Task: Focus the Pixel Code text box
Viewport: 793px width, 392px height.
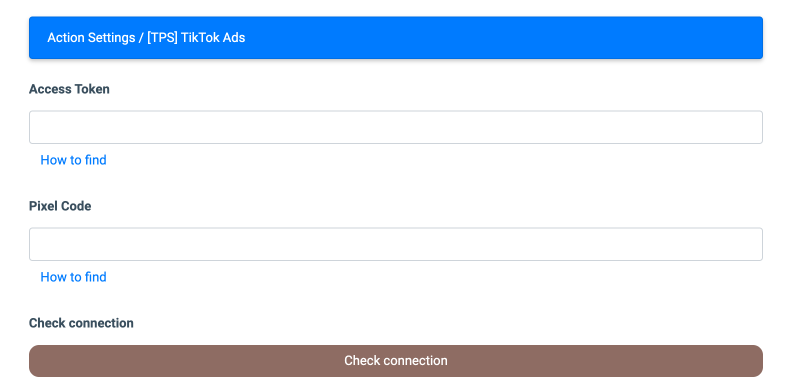Action: pyautogui.click(x=395, y=244)
